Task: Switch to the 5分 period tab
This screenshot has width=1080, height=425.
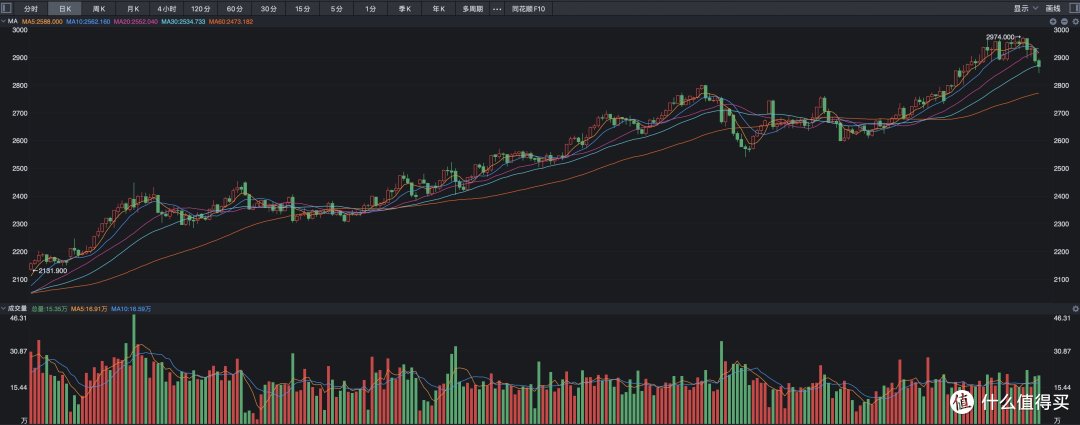Action: pyautogui.click(x=336, y=9)
